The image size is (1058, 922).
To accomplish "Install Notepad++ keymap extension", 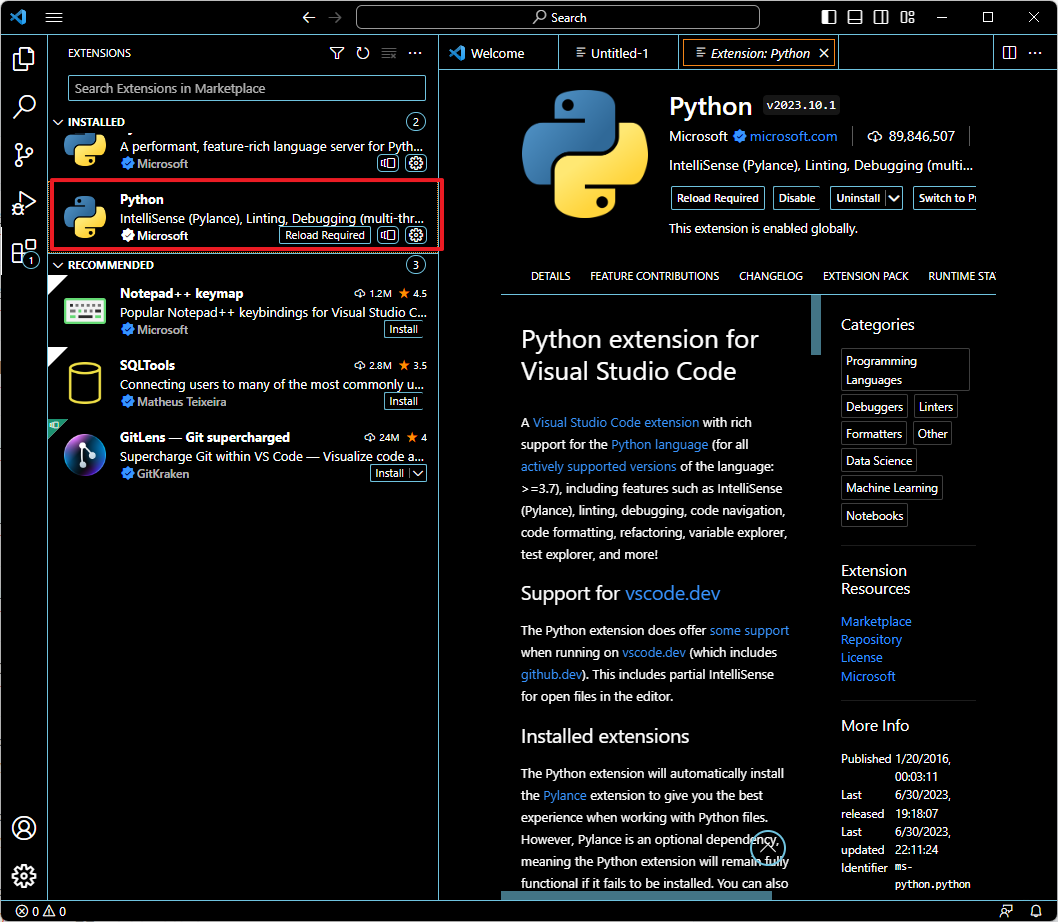I will click(403, 329).
